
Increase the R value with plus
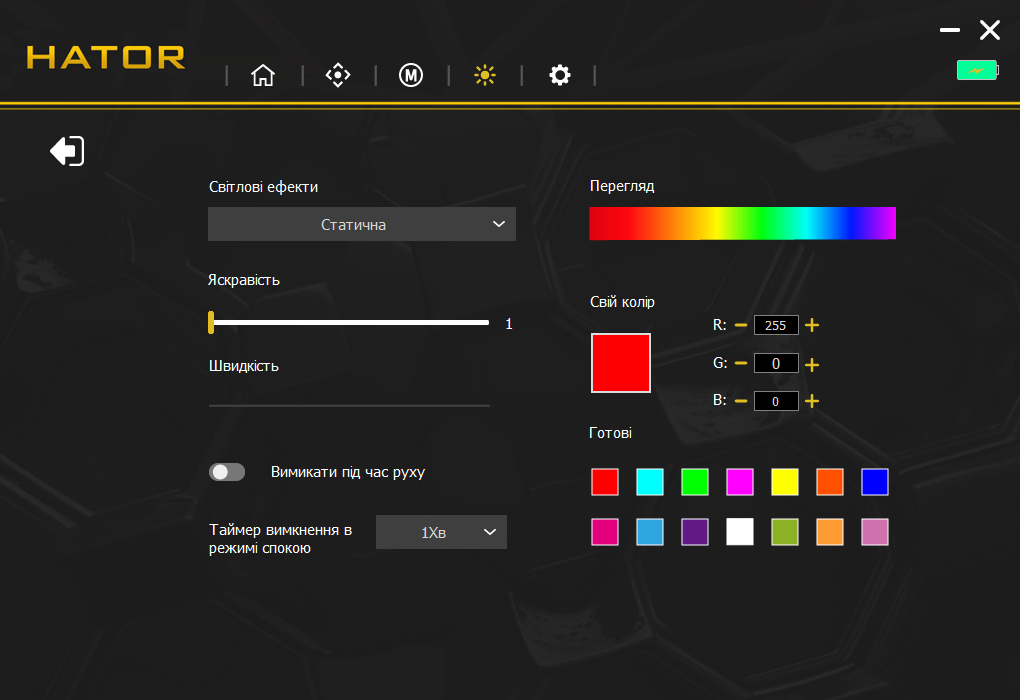click(812, 325)
